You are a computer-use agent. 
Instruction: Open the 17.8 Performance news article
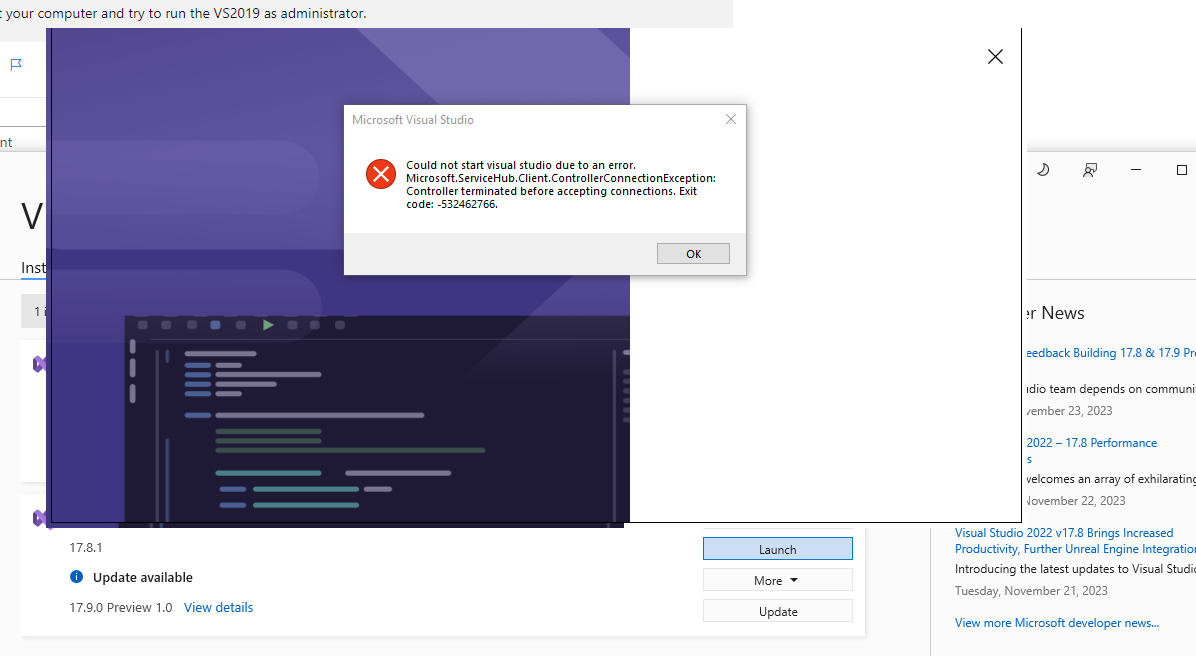[x=1092, y=450]
